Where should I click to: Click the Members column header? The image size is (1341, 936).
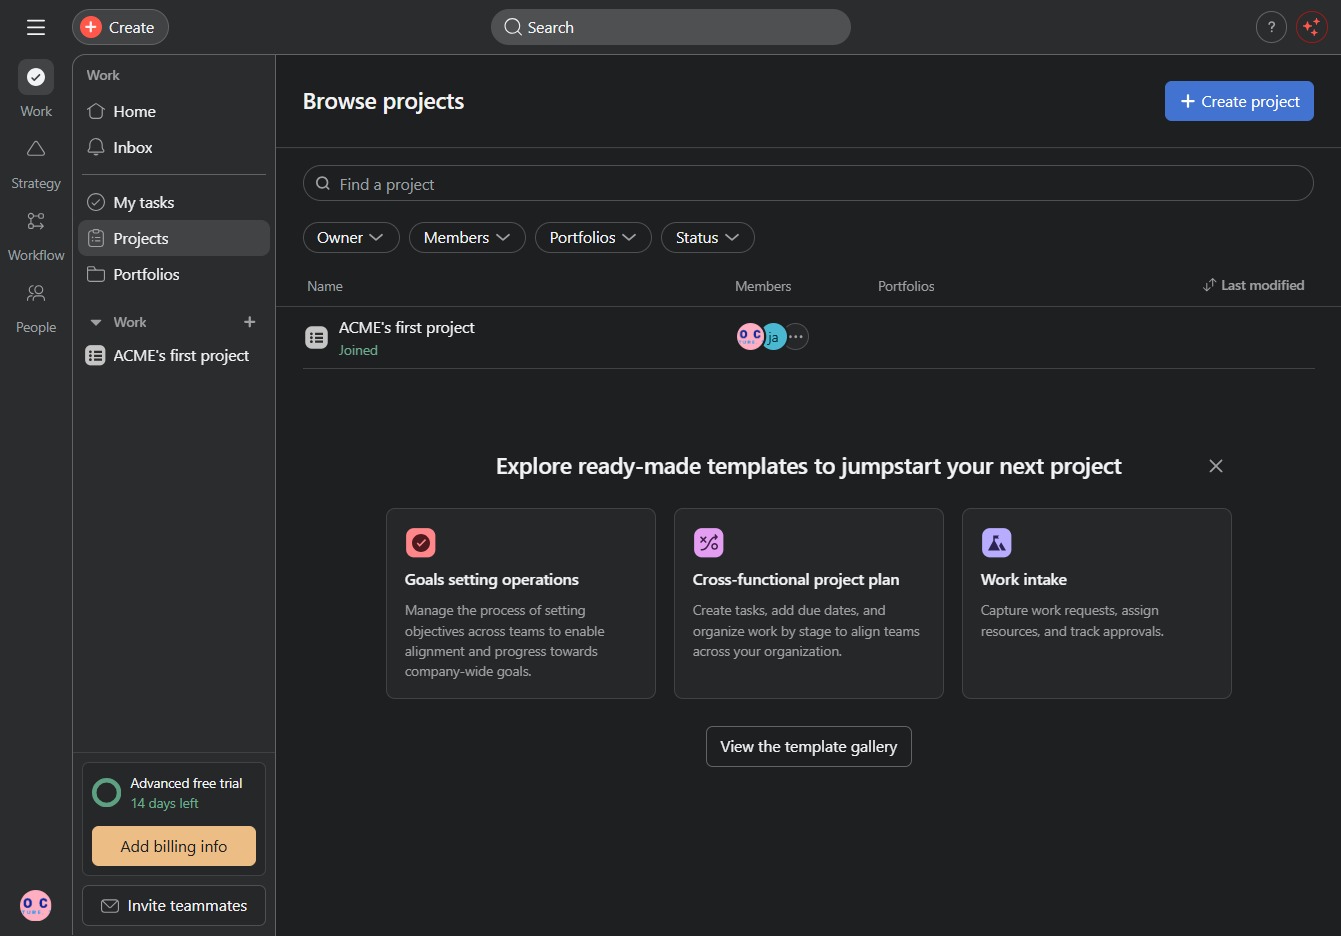(763, 286)
